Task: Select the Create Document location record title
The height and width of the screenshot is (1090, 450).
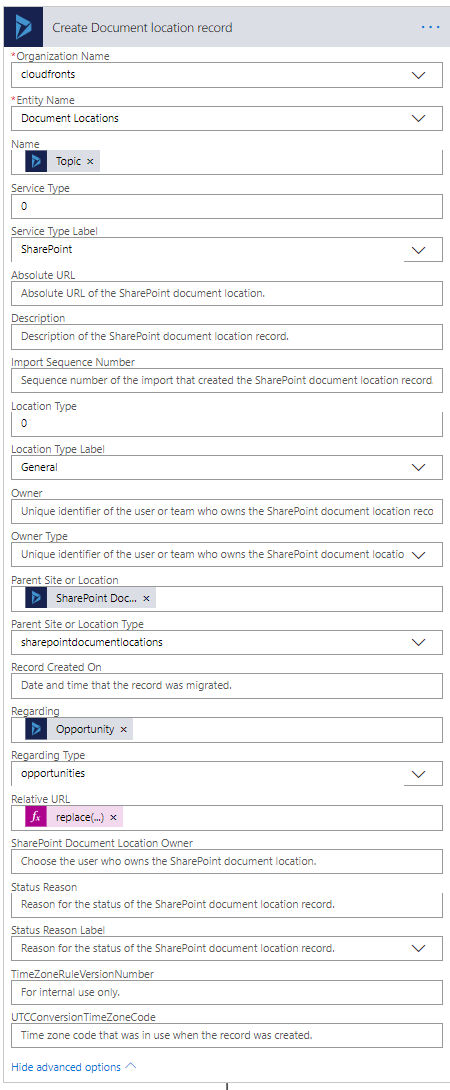Action: tap(143, 28)
